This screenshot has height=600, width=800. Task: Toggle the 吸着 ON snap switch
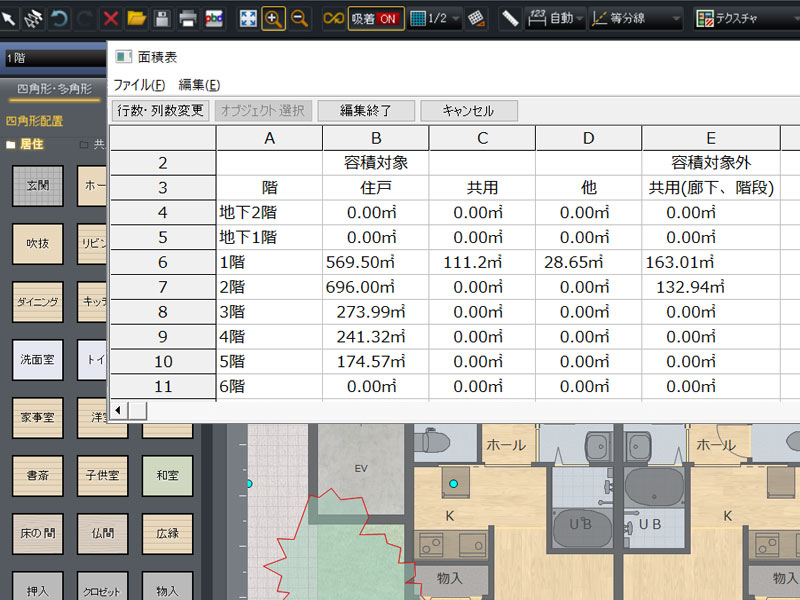click(x=375, y=18)
